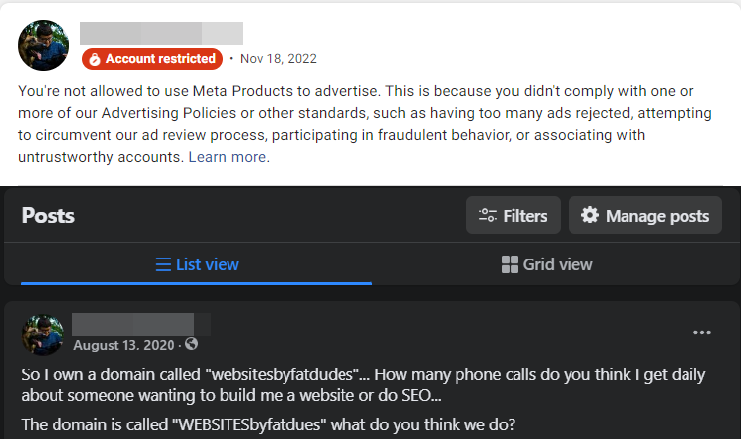Click the Account restricted badge
Screen dimensions: 741x439
point(152,59)
